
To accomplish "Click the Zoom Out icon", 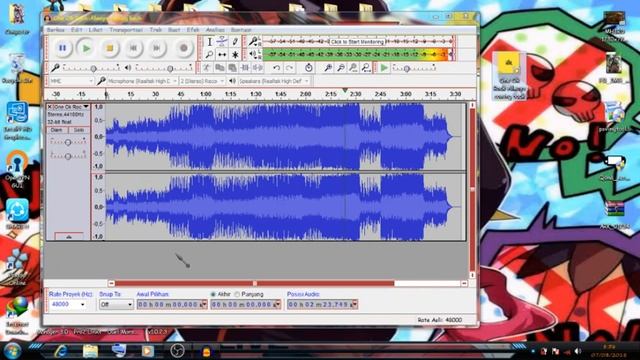I will coord(340,68).
